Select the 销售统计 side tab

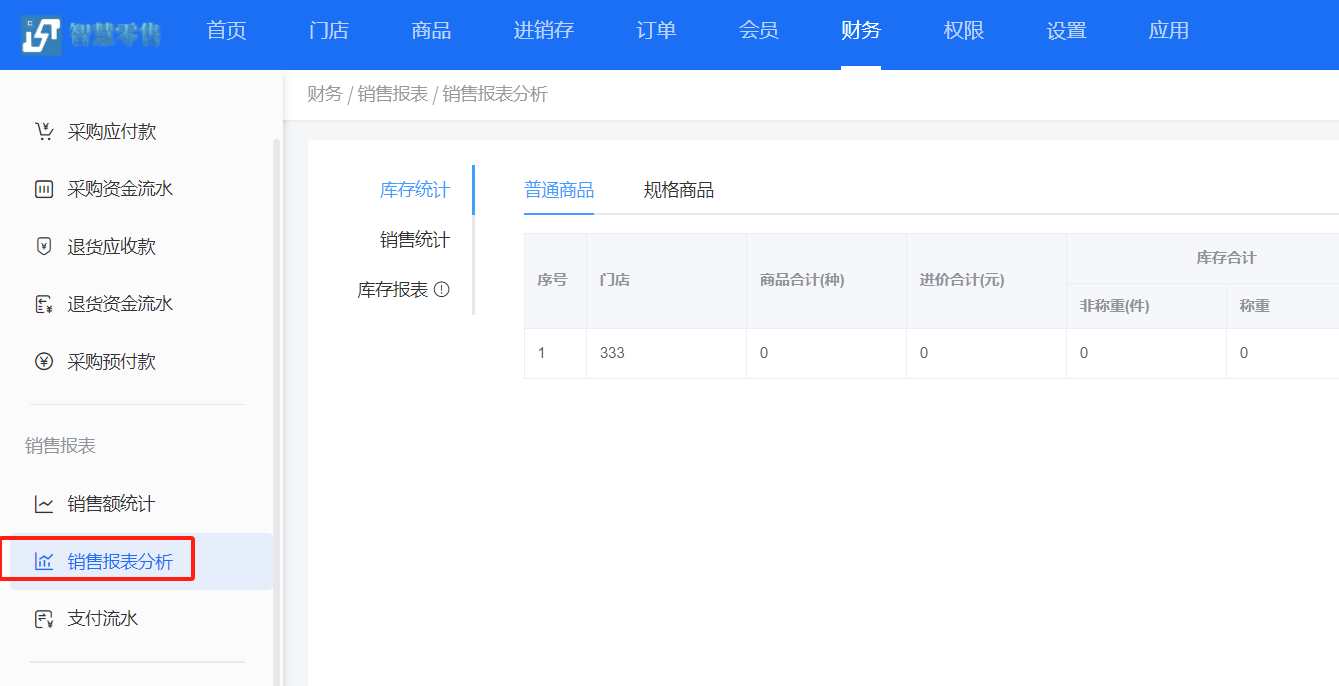pyautogui.click(x=415, y=240)
